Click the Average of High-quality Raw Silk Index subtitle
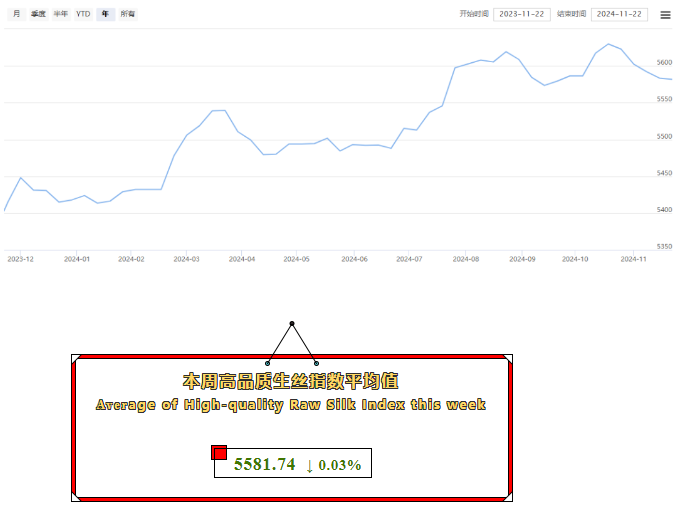Screen dimensions: 681x507 [x=291, y=405]
